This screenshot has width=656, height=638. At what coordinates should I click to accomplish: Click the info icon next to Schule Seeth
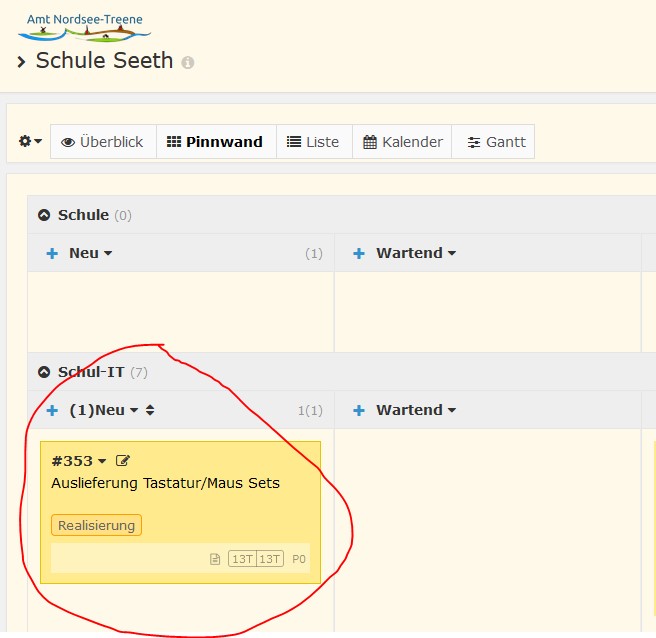coord(188,62)
